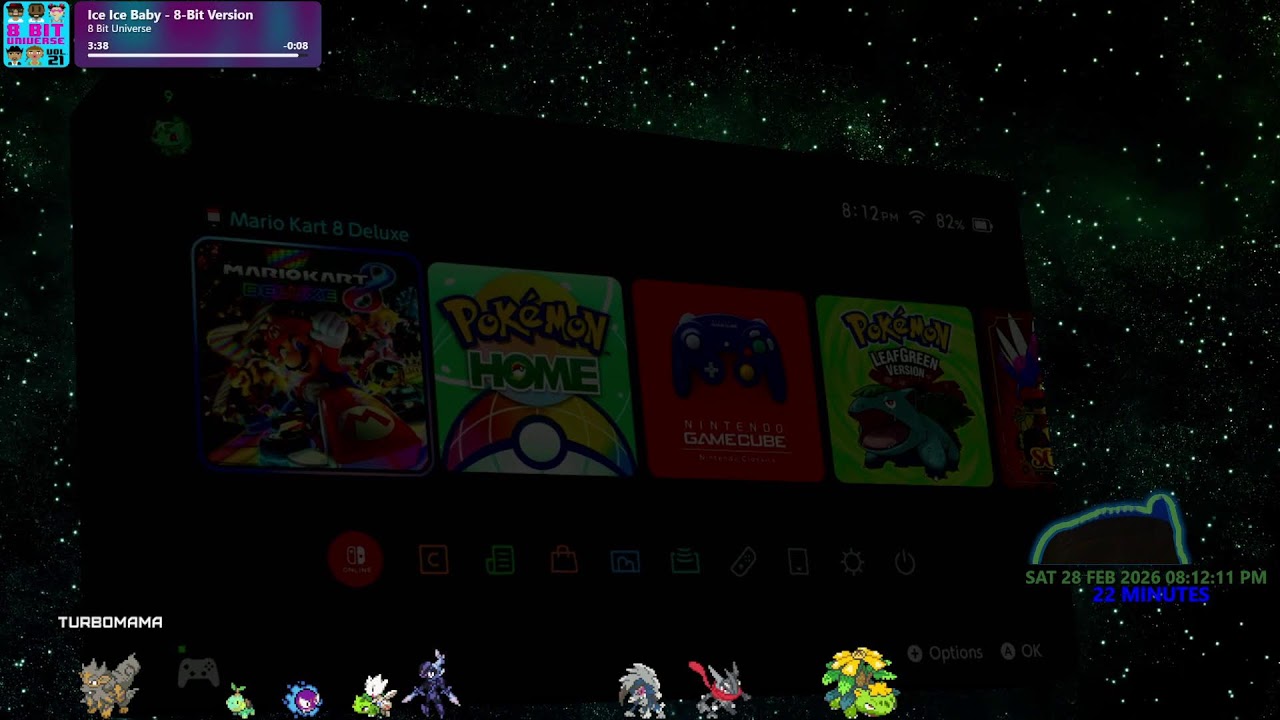Open the Controllers icon in the dock

tap(743, 563)
